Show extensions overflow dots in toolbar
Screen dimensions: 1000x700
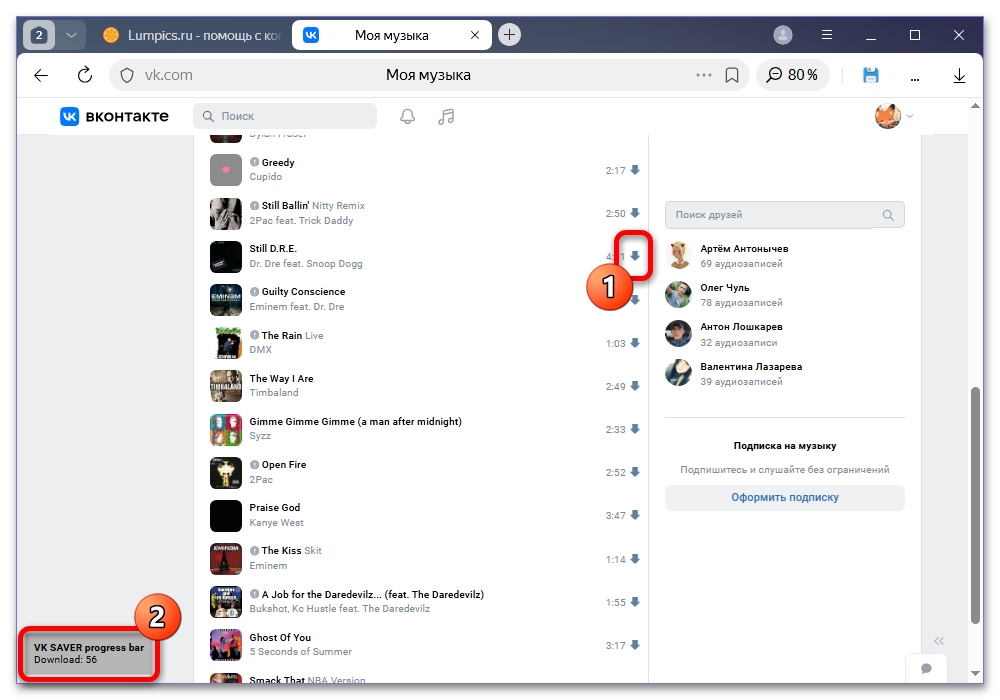point(915,78)
